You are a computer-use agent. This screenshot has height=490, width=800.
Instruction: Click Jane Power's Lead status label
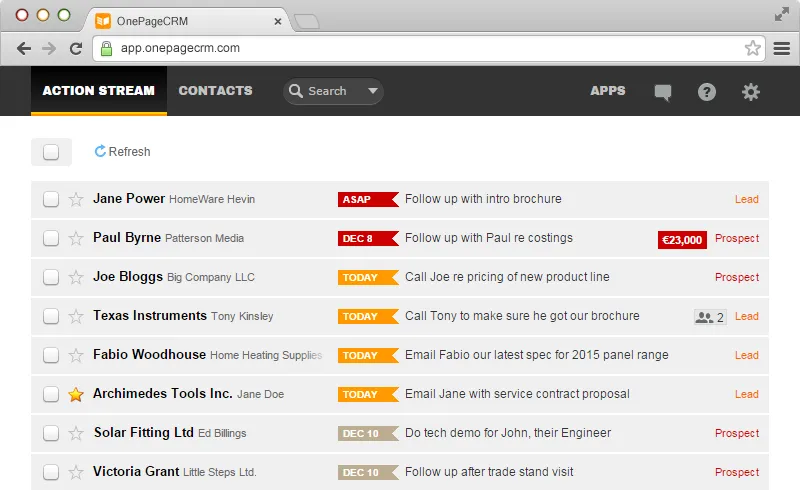click(746, 200)
